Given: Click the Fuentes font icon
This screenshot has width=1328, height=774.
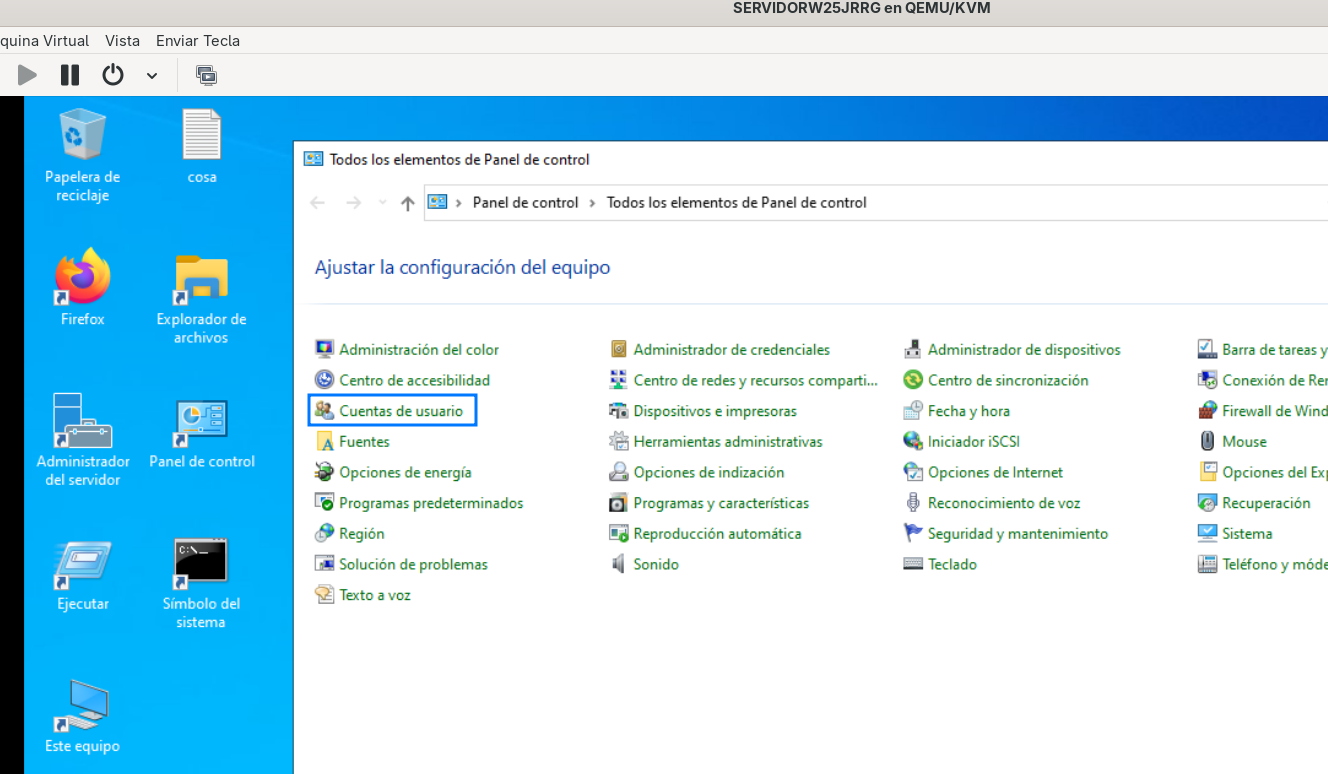Looking at the screenshot, I should 324,441.
